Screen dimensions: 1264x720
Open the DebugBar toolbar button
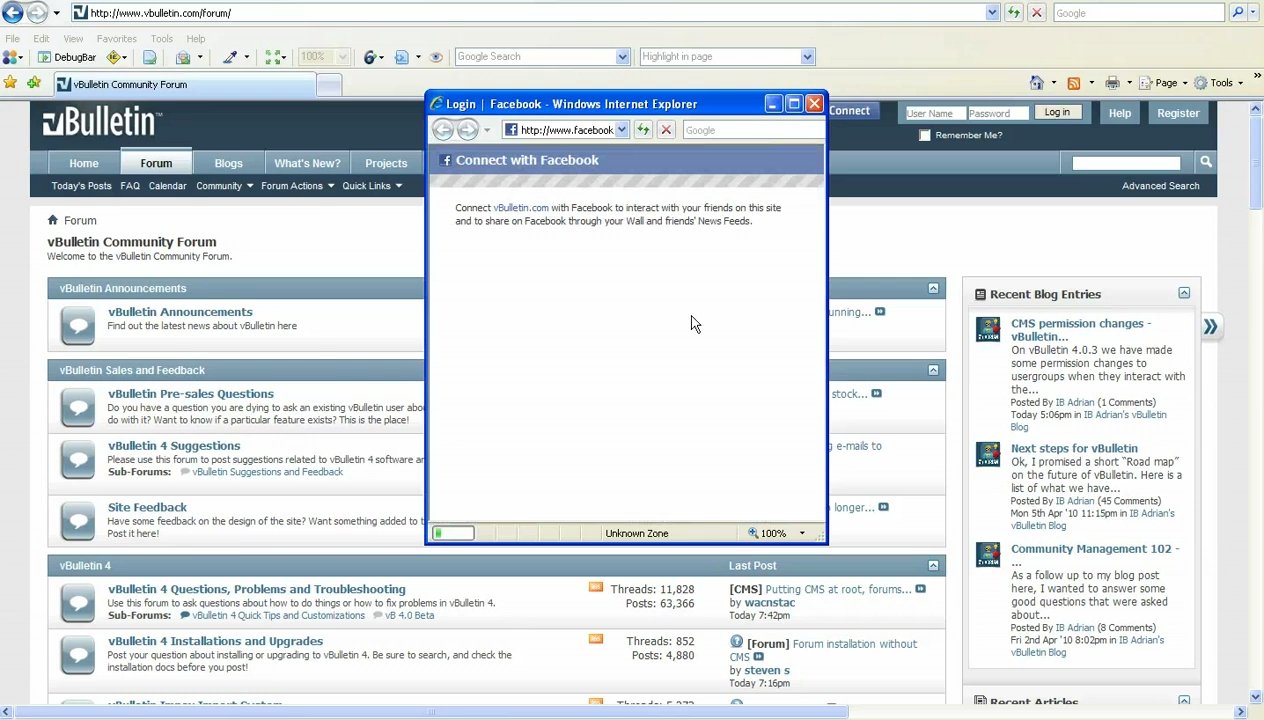[67, 57]
